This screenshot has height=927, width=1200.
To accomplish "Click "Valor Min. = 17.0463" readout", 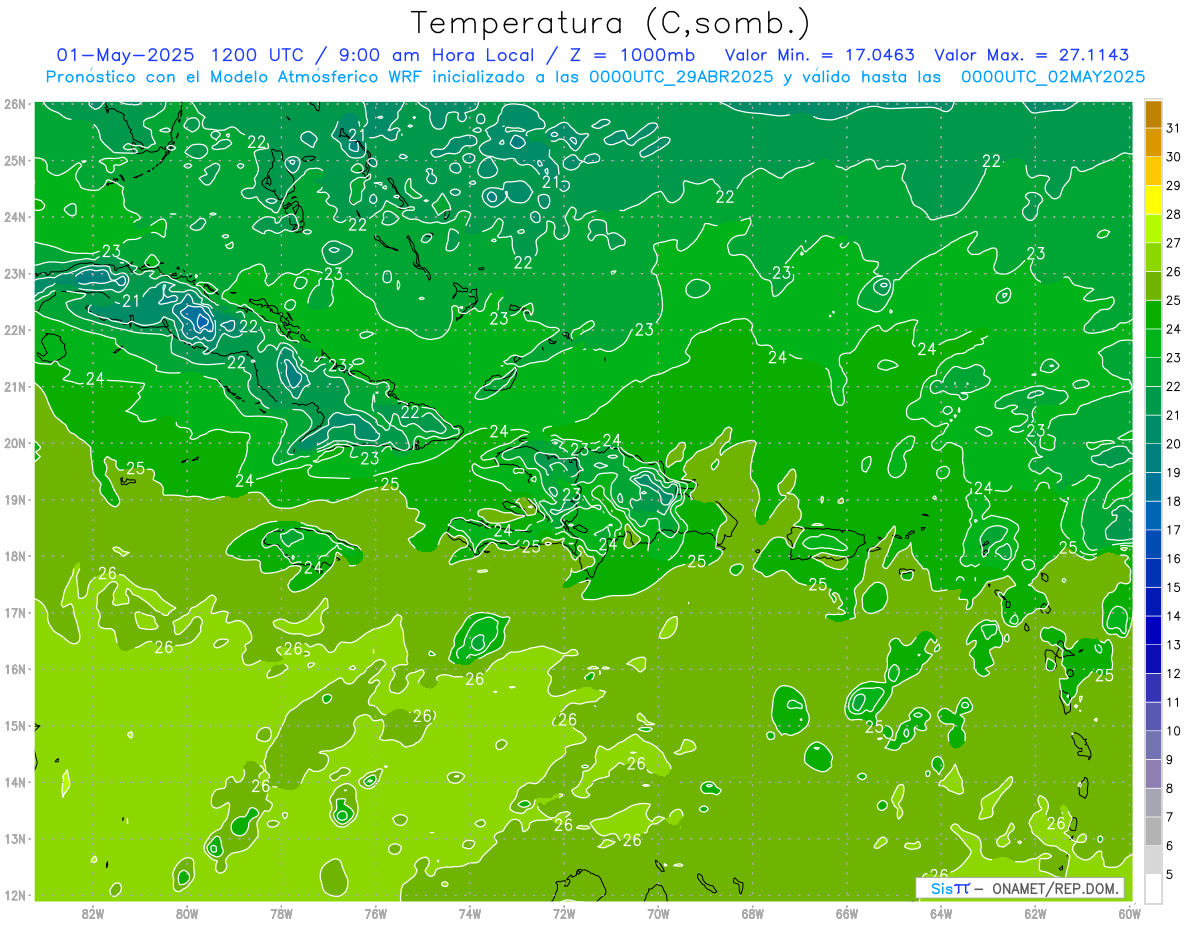I will 819,54.
